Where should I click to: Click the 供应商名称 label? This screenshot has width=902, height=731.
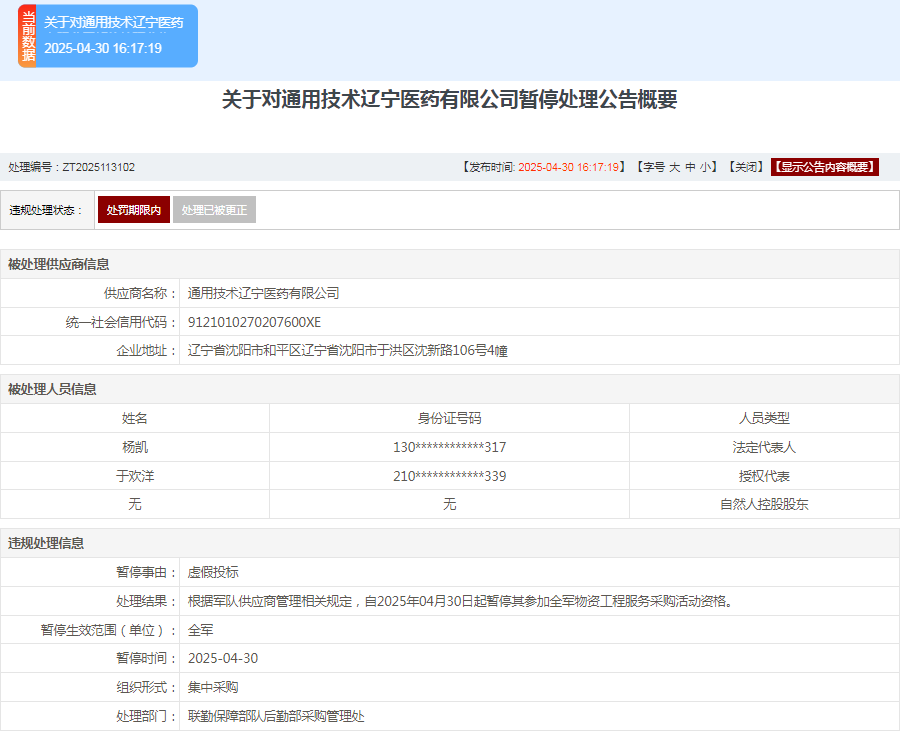(140, 293)
